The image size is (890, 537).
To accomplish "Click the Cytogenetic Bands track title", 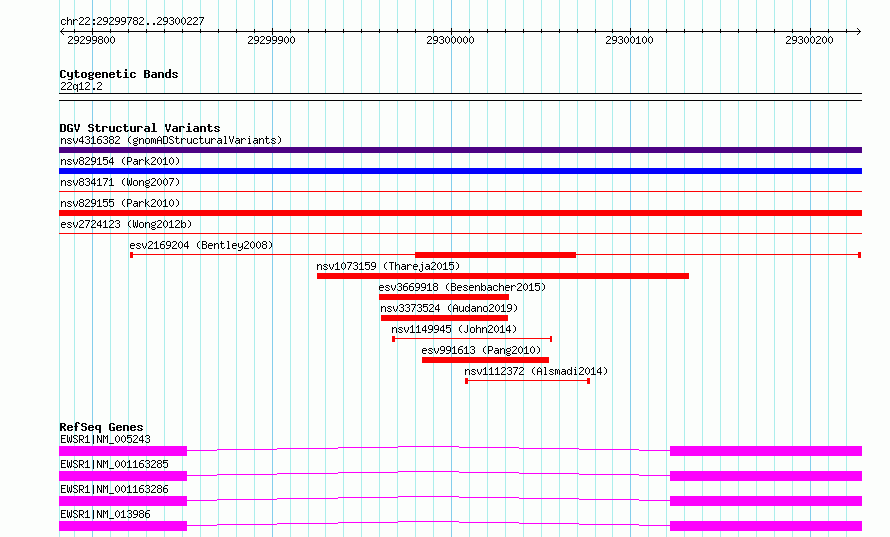I will pos(119,74).
